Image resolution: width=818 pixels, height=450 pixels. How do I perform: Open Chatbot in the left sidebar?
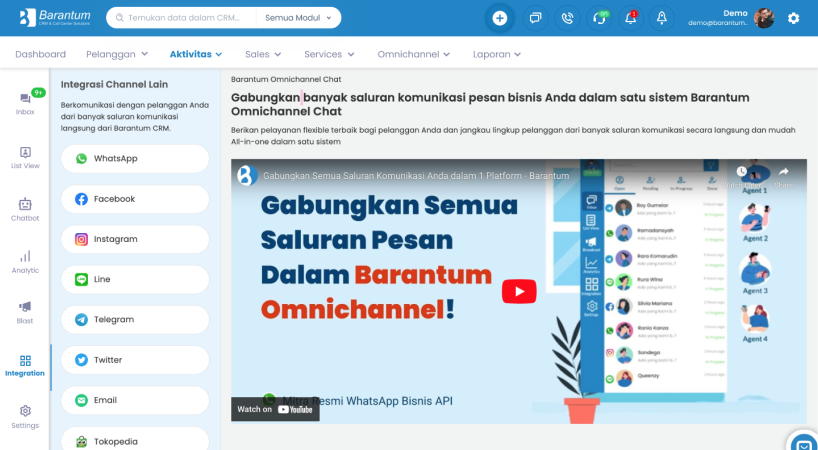(25, 209)
